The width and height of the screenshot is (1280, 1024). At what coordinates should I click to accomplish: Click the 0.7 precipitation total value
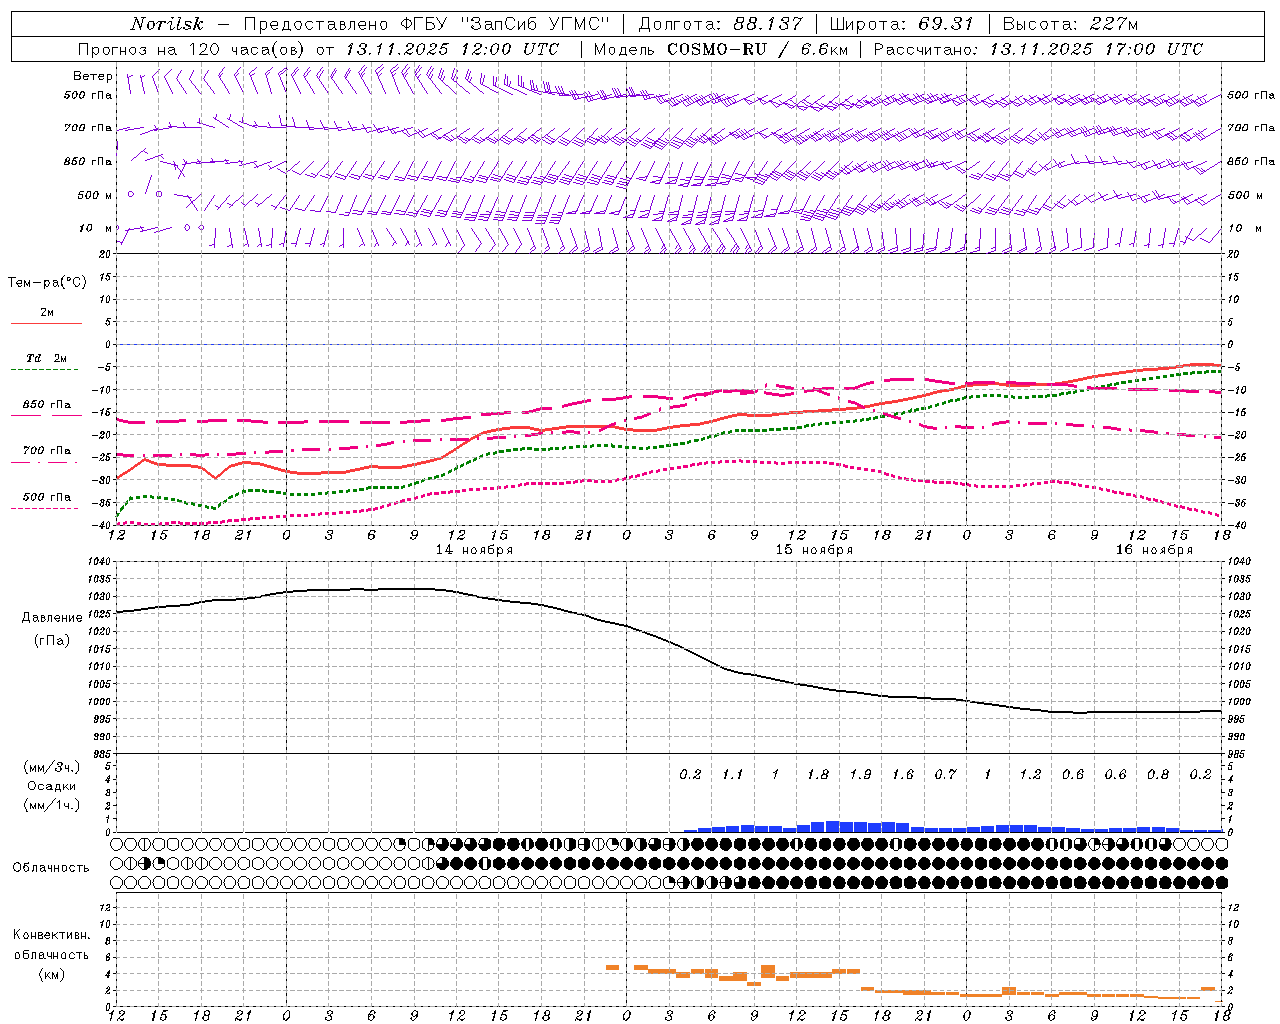point(945,774)
